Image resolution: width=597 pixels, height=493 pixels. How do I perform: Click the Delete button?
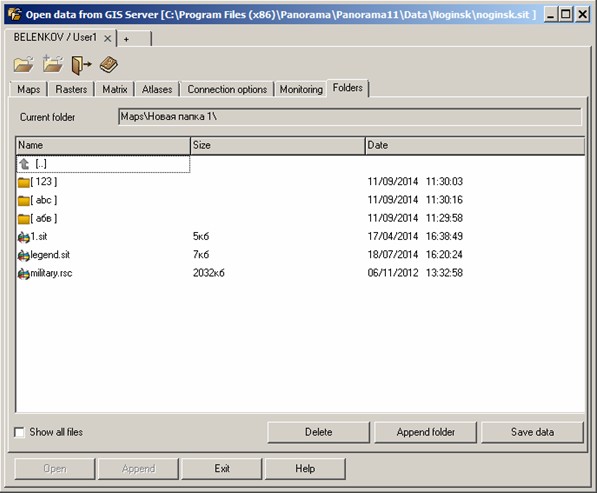[318, 432]
